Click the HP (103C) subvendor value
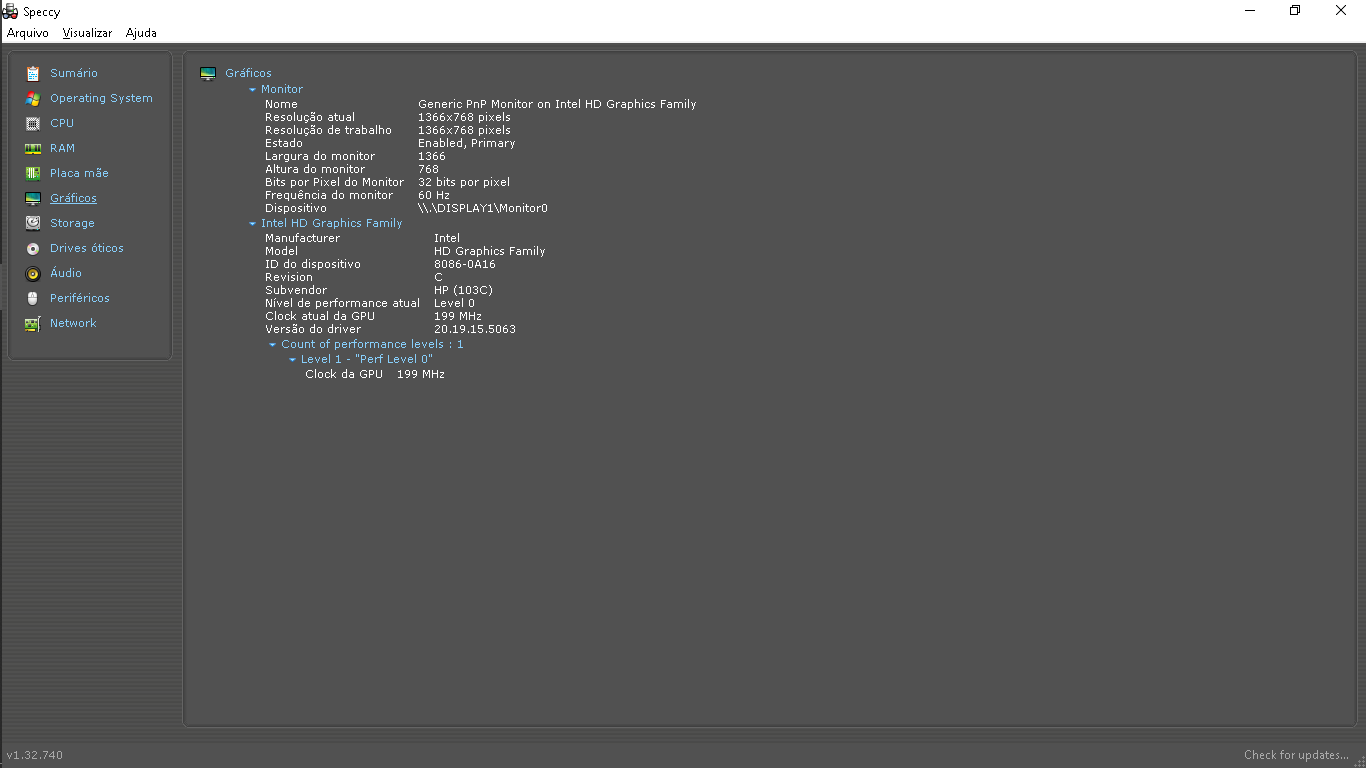Screen dimensions: 1366x768 (x=463, y=290)
